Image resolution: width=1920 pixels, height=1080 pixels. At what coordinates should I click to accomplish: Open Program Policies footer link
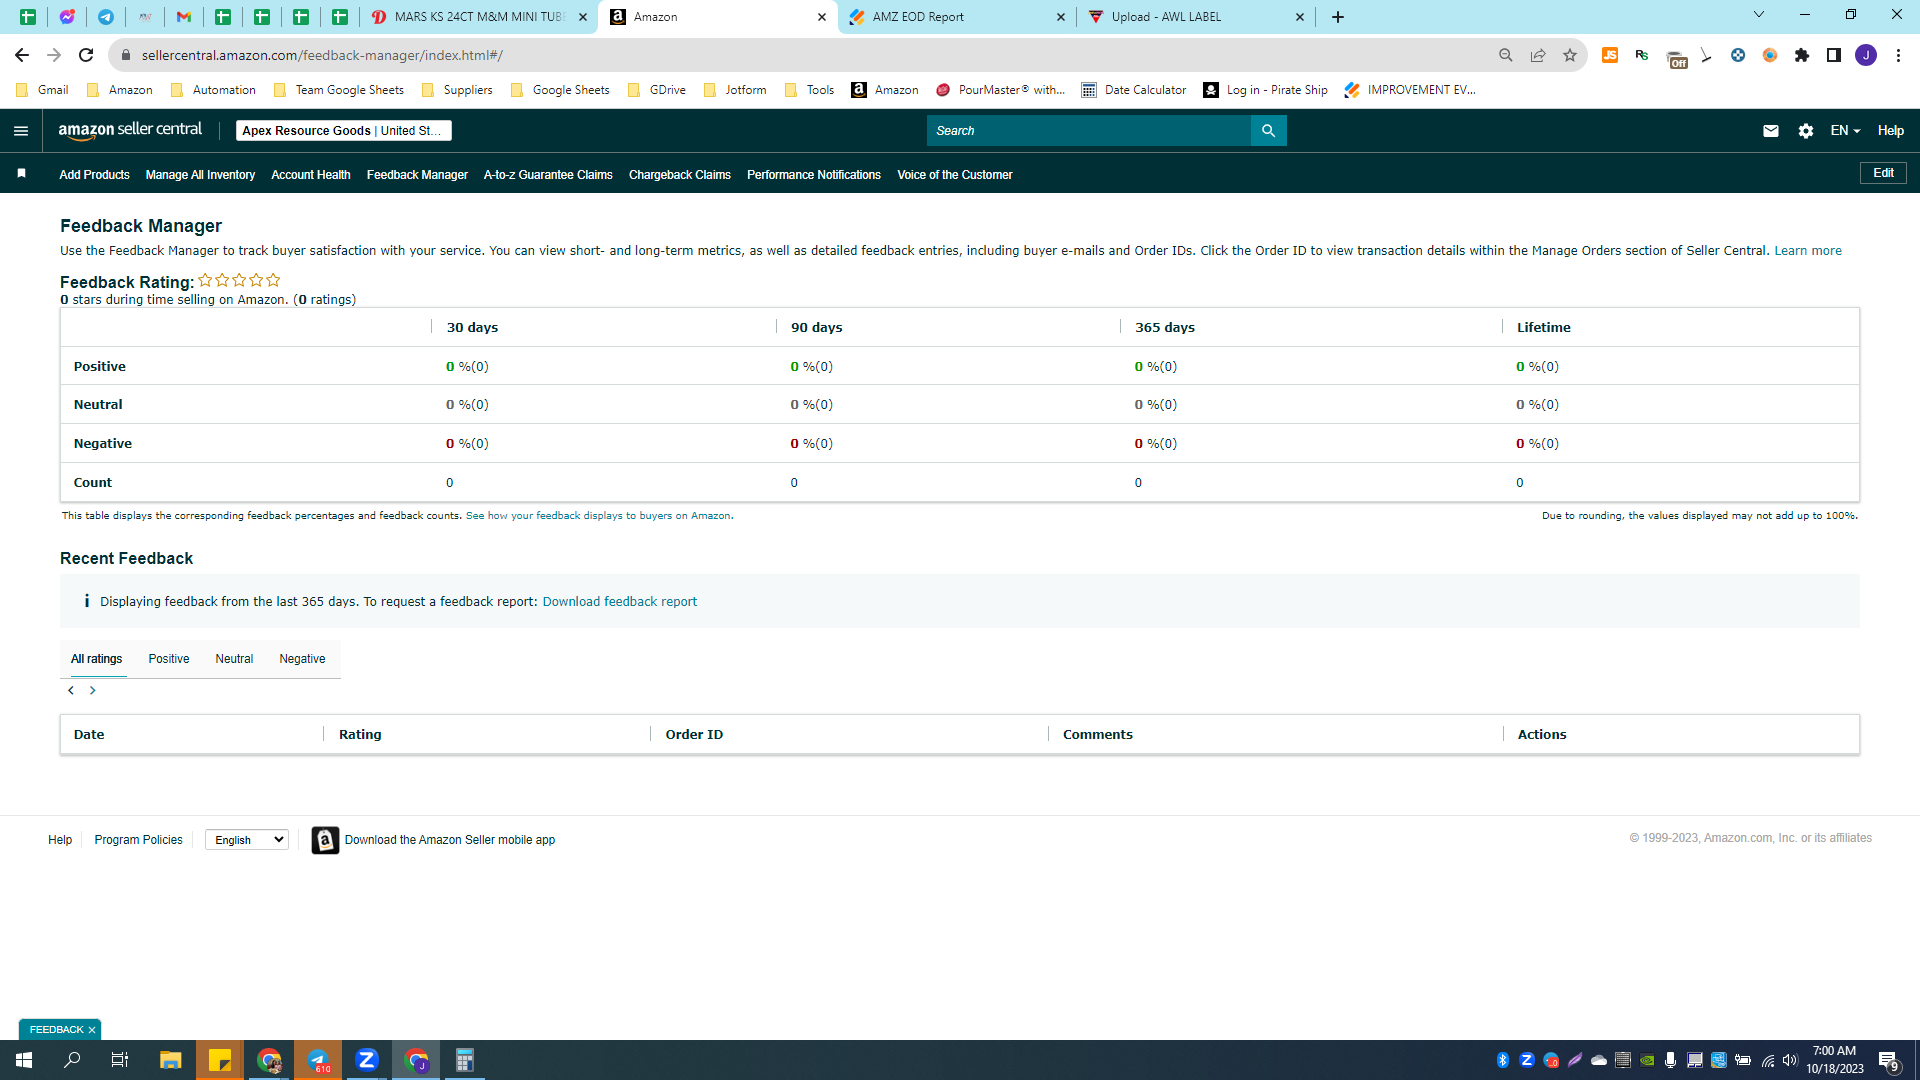tap(138, 840)
